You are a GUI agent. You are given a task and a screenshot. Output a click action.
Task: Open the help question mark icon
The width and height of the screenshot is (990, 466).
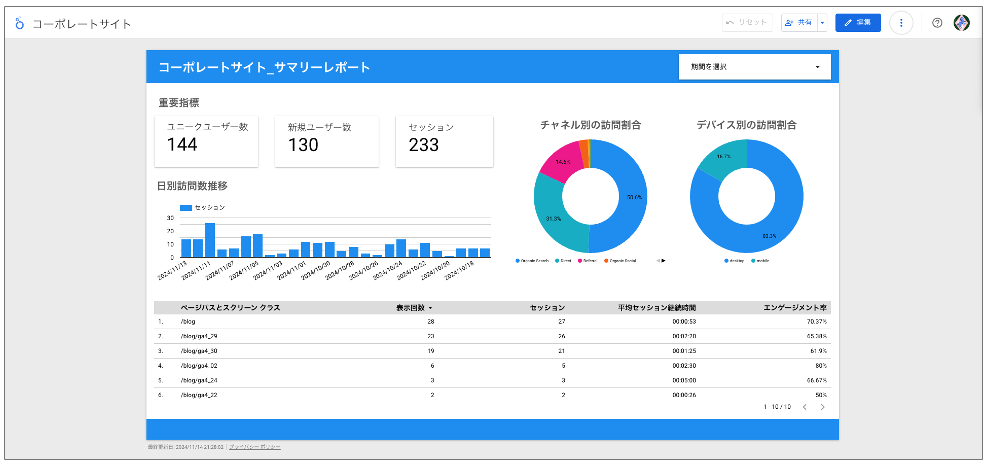tap(937, 23)
